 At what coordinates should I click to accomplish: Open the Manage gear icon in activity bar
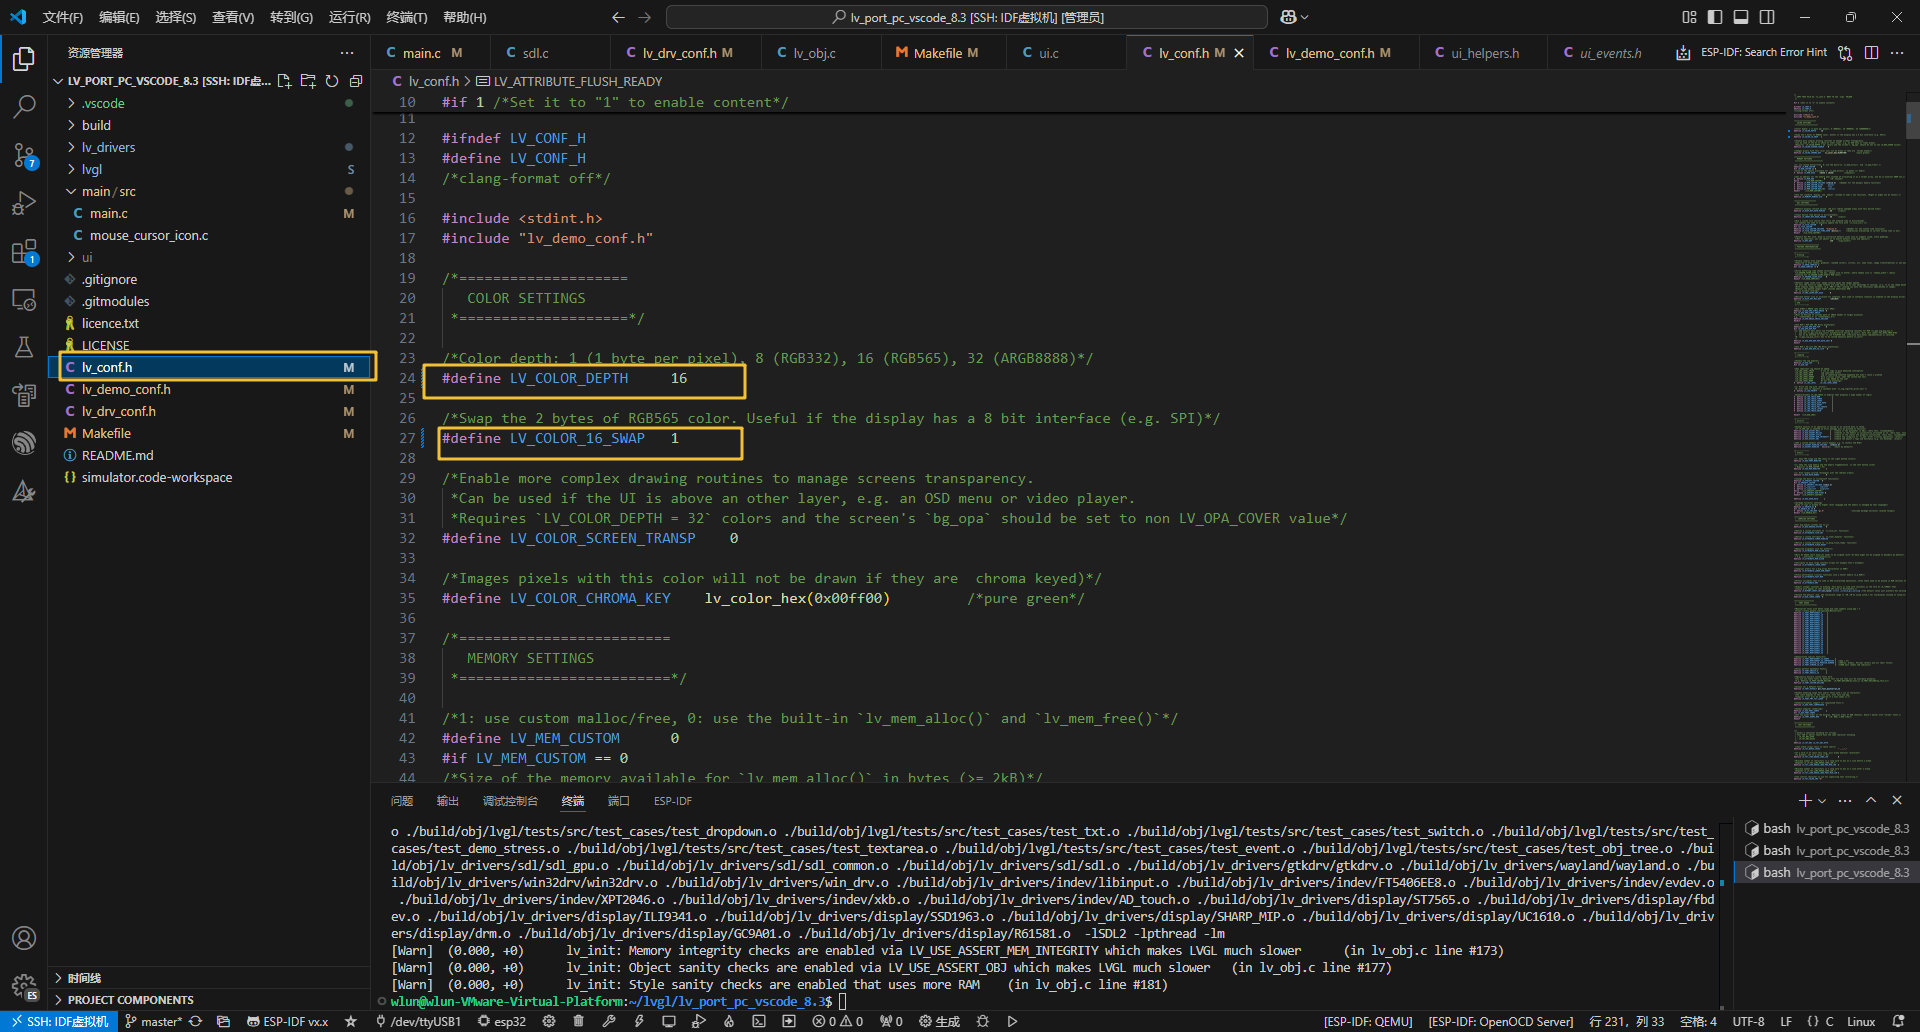pos(24,986)
